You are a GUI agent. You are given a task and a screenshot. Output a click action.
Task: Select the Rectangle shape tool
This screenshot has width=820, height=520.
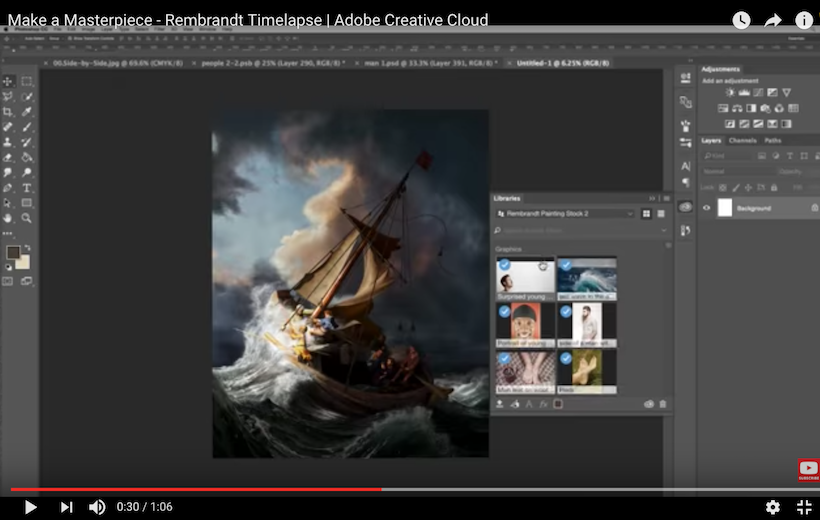[x=27, y=203]
